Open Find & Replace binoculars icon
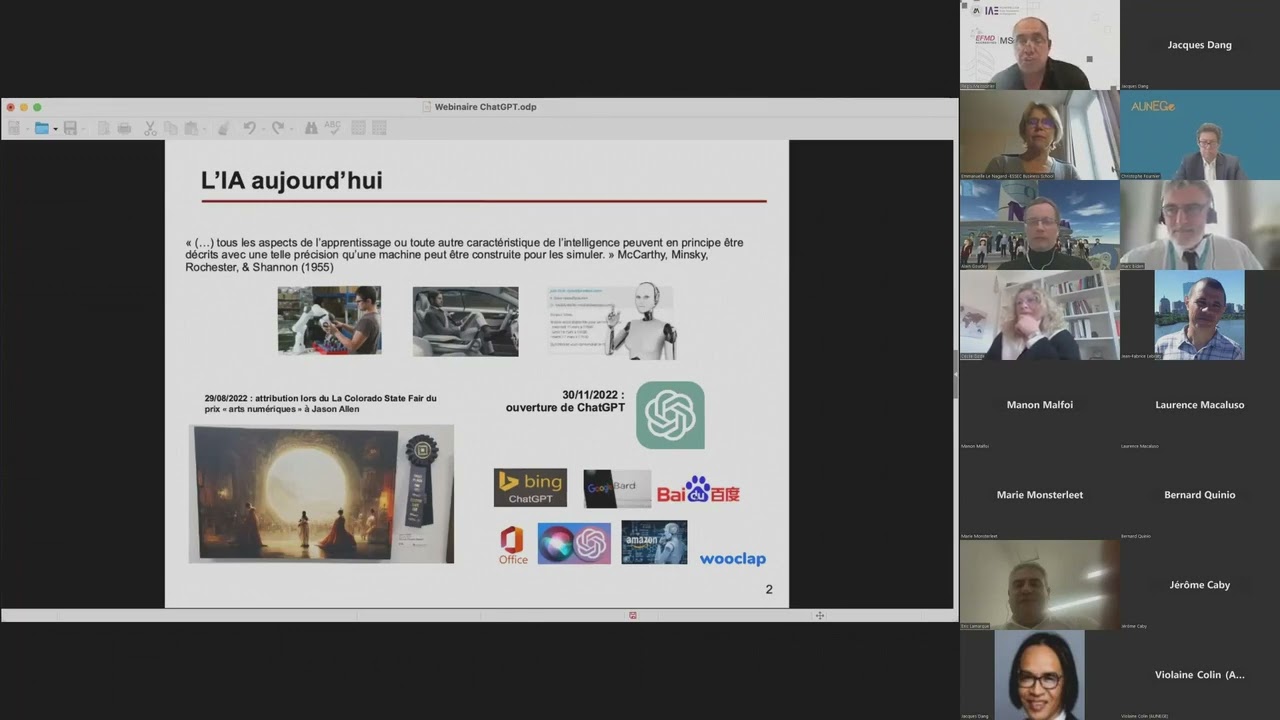The width and height of the screenshot is (1280, 720). coord(311,128)
